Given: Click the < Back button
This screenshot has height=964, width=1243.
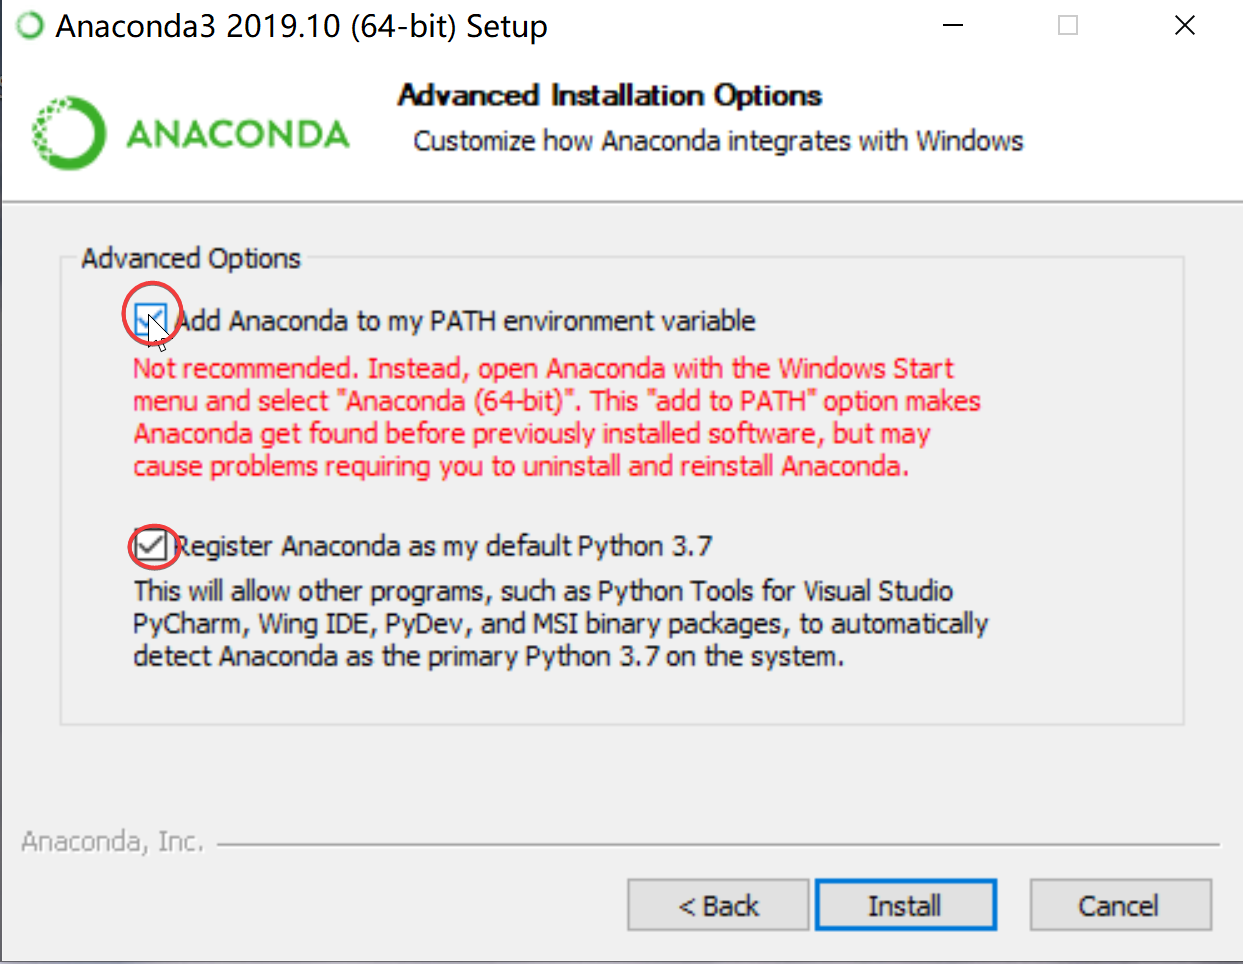Looking at the screenshot, I should click(x=717, y=904).
